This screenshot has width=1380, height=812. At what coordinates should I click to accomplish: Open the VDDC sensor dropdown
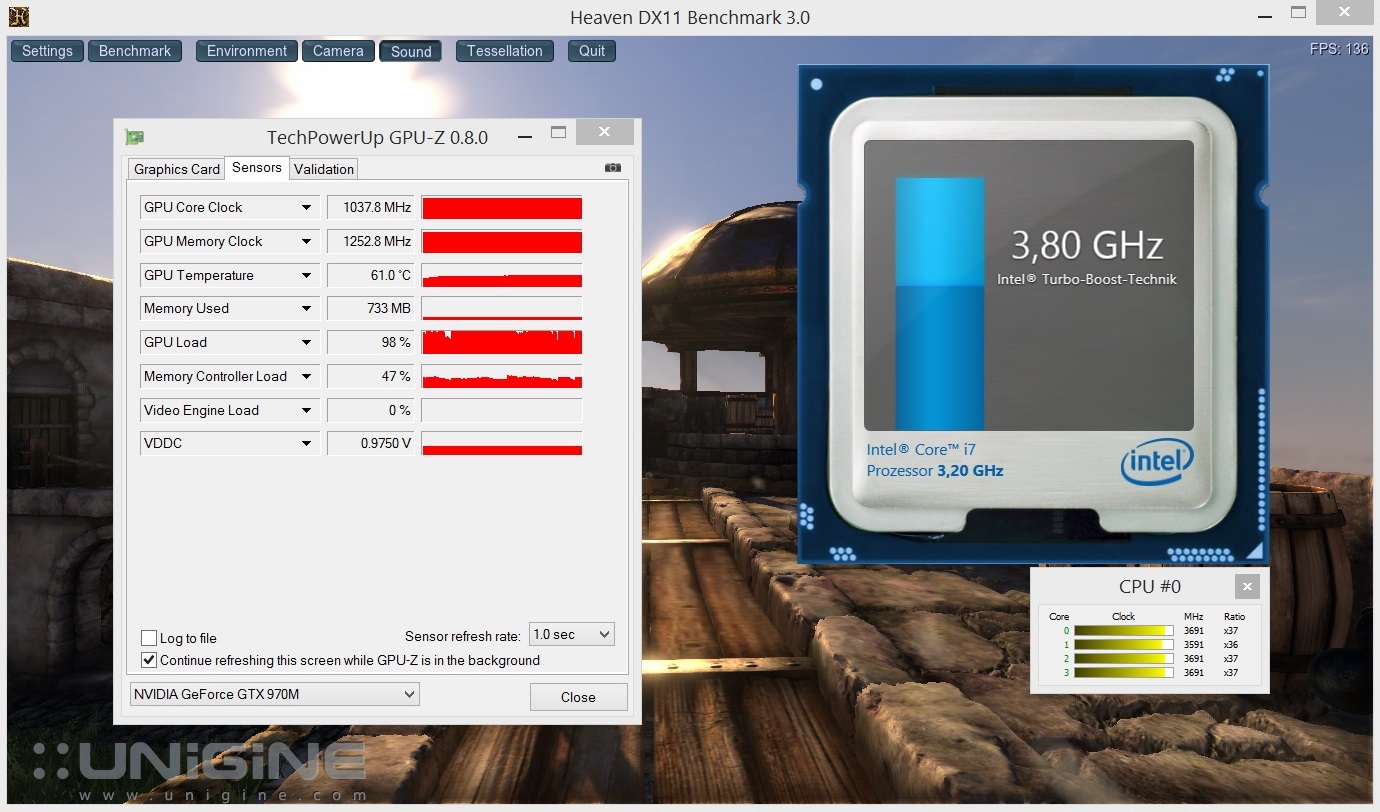307,443
